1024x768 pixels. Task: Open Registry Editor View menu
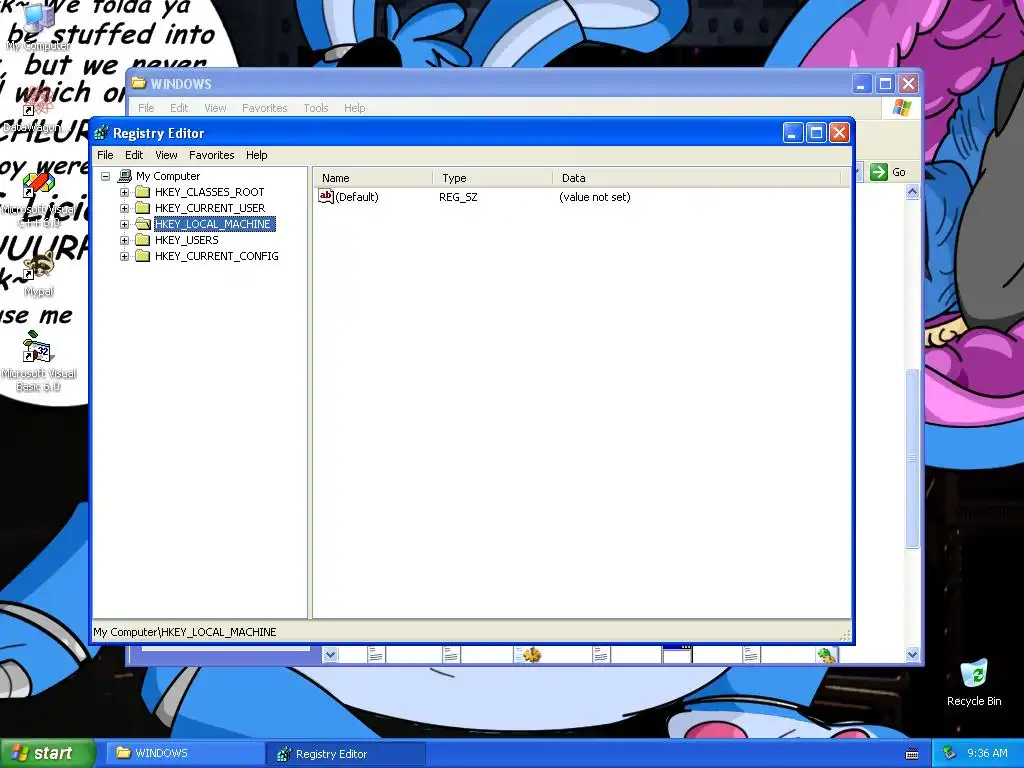[x=166, y=155]
